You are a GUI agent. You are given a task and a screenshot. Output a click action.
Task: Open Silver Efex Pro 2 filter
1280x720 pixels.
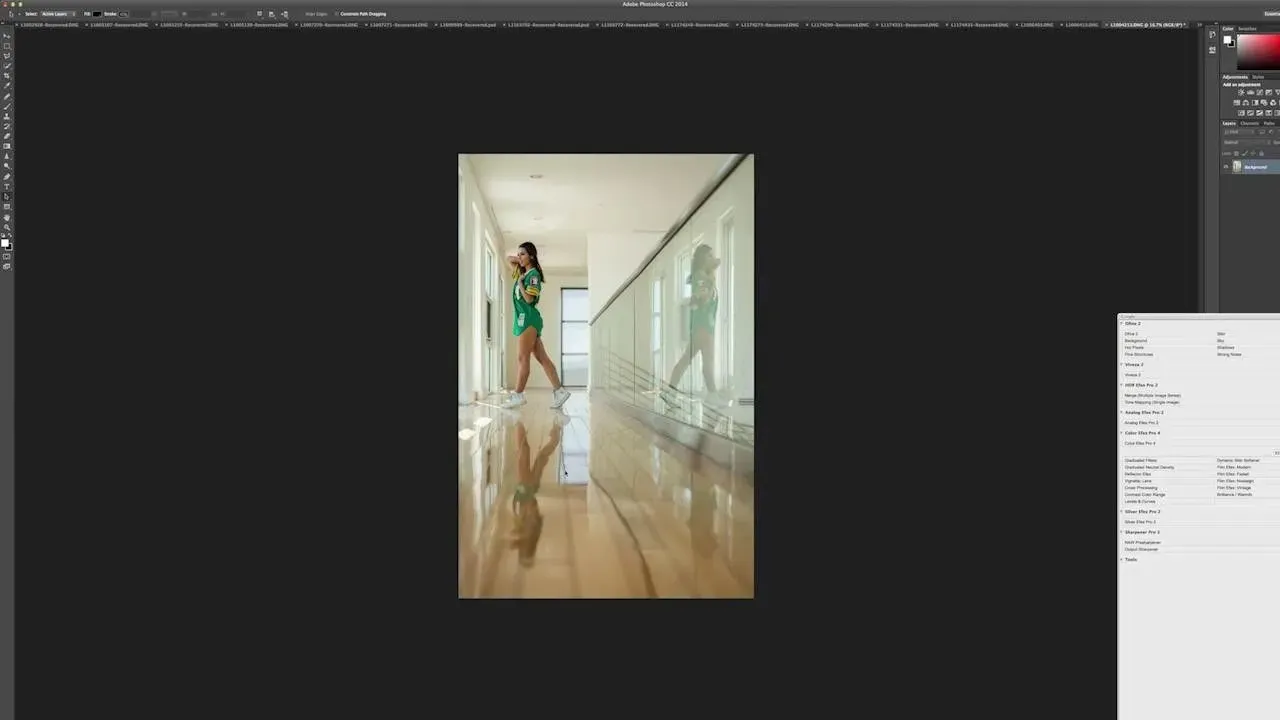pos(1140,522)
